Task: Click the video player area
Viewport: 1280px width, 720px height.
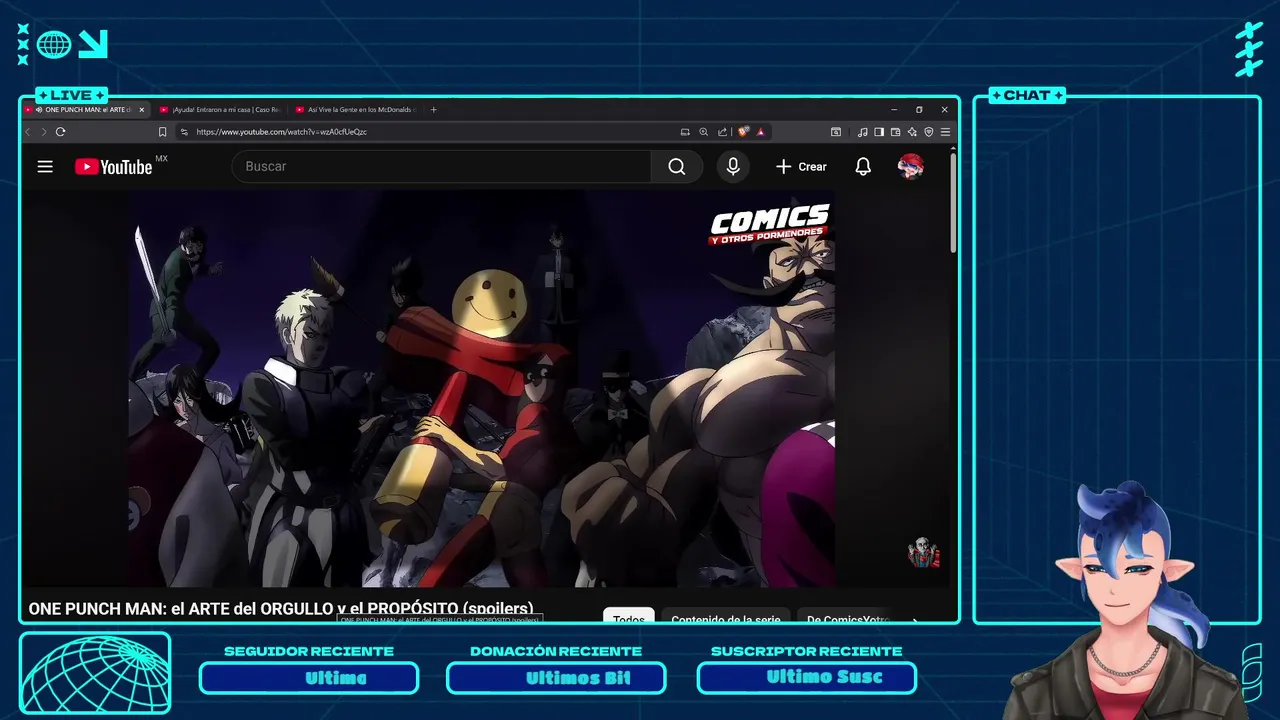Action: click(x=481, y=388)
